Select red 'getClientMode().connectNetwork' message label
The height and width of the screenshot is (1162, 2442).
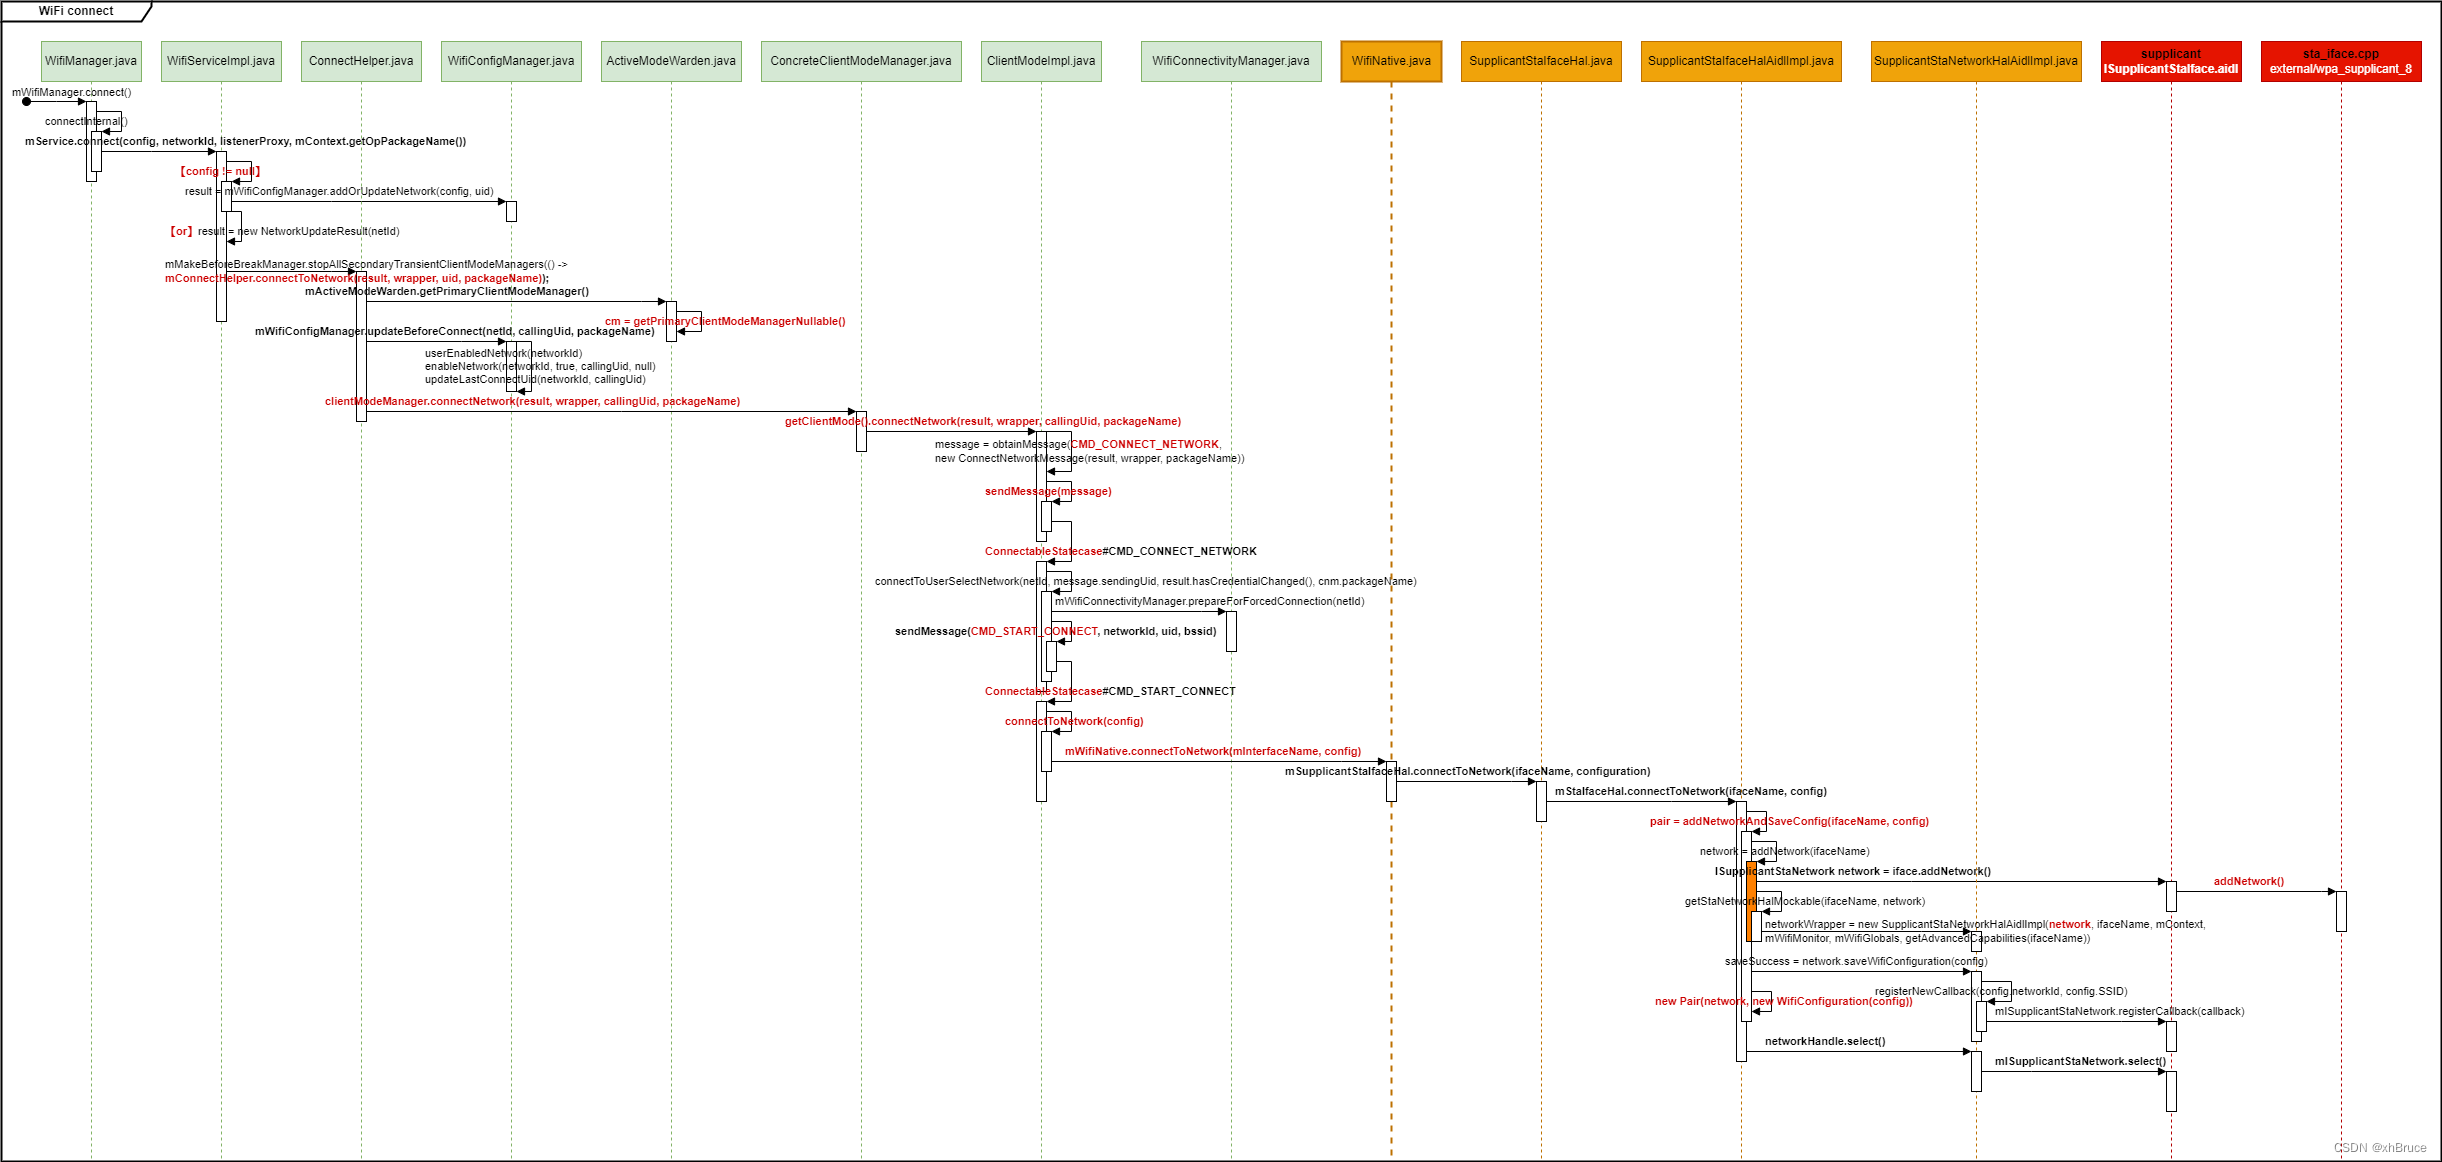pos(983,421)
